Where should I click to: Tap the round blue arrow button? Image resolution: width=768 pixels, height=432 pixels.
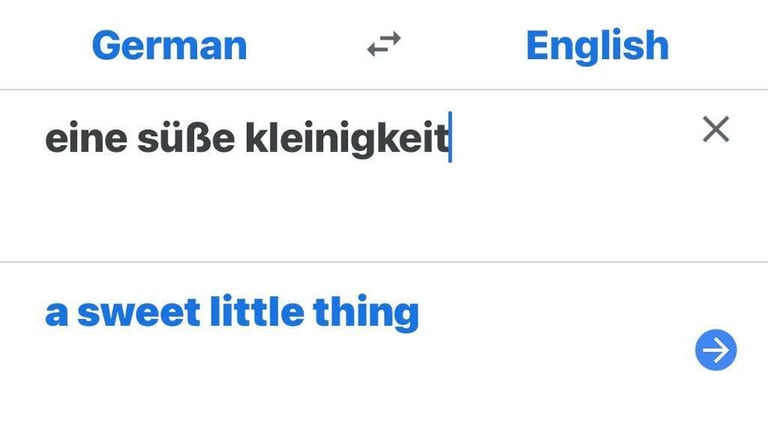coord(716,350)
